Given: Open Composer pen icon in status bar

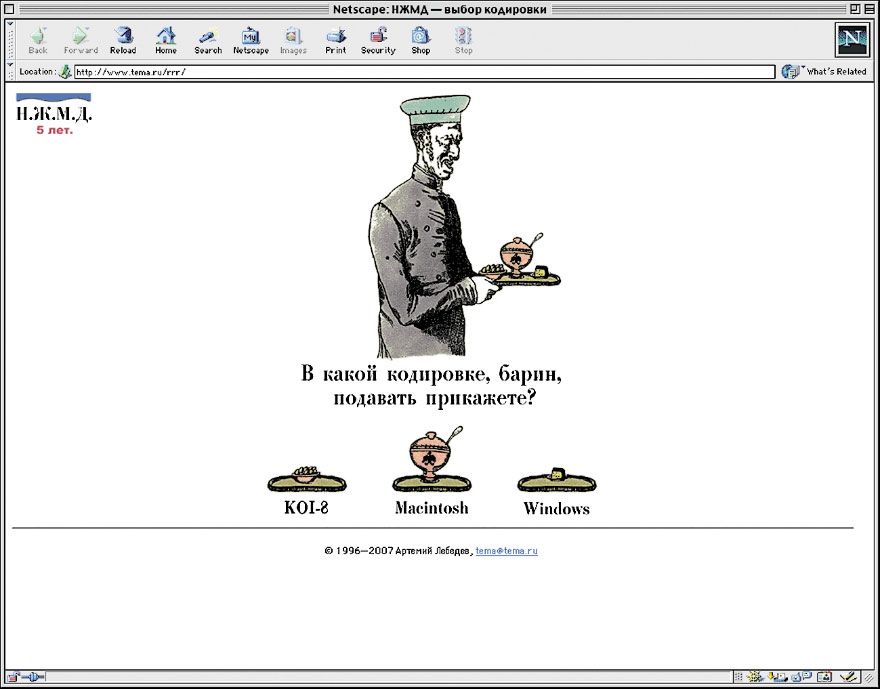Looking at the screenshot, I should coord(849,677).
